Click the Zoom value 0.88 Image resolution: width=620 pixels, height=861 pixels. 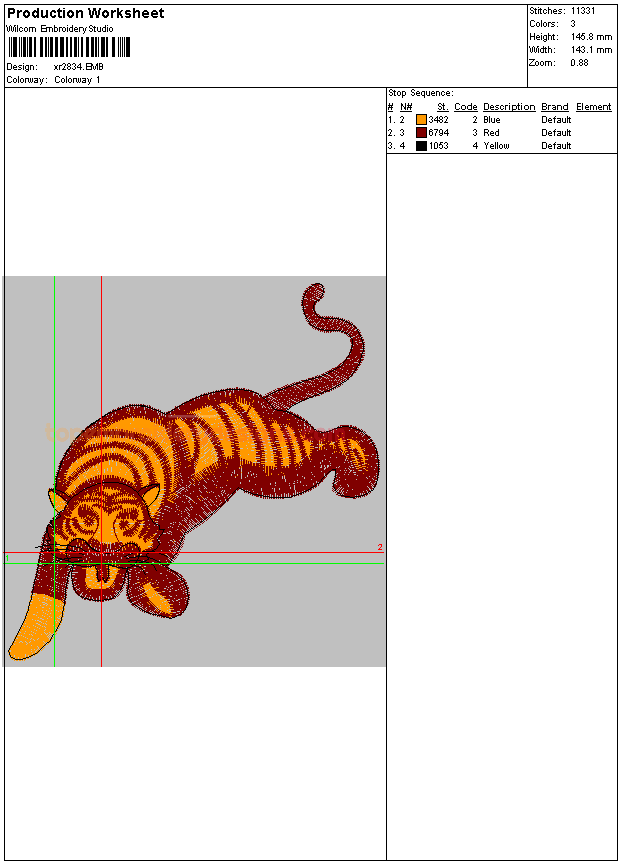click(x=579, y=63)
